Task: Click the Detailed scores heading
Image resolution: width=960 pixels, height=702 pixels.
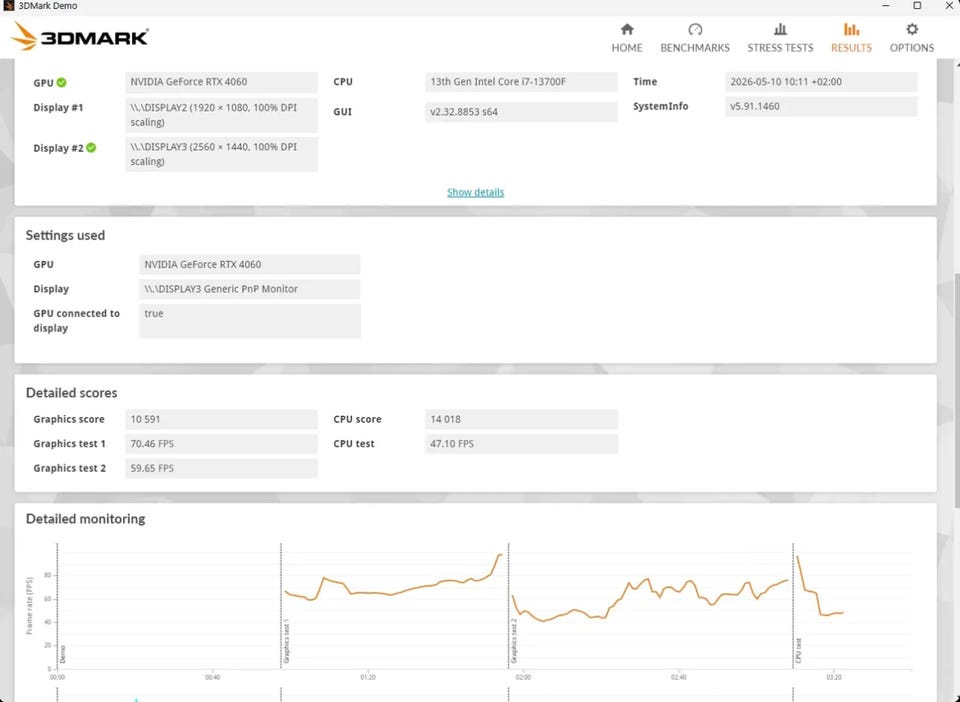Action: (71, 393)
